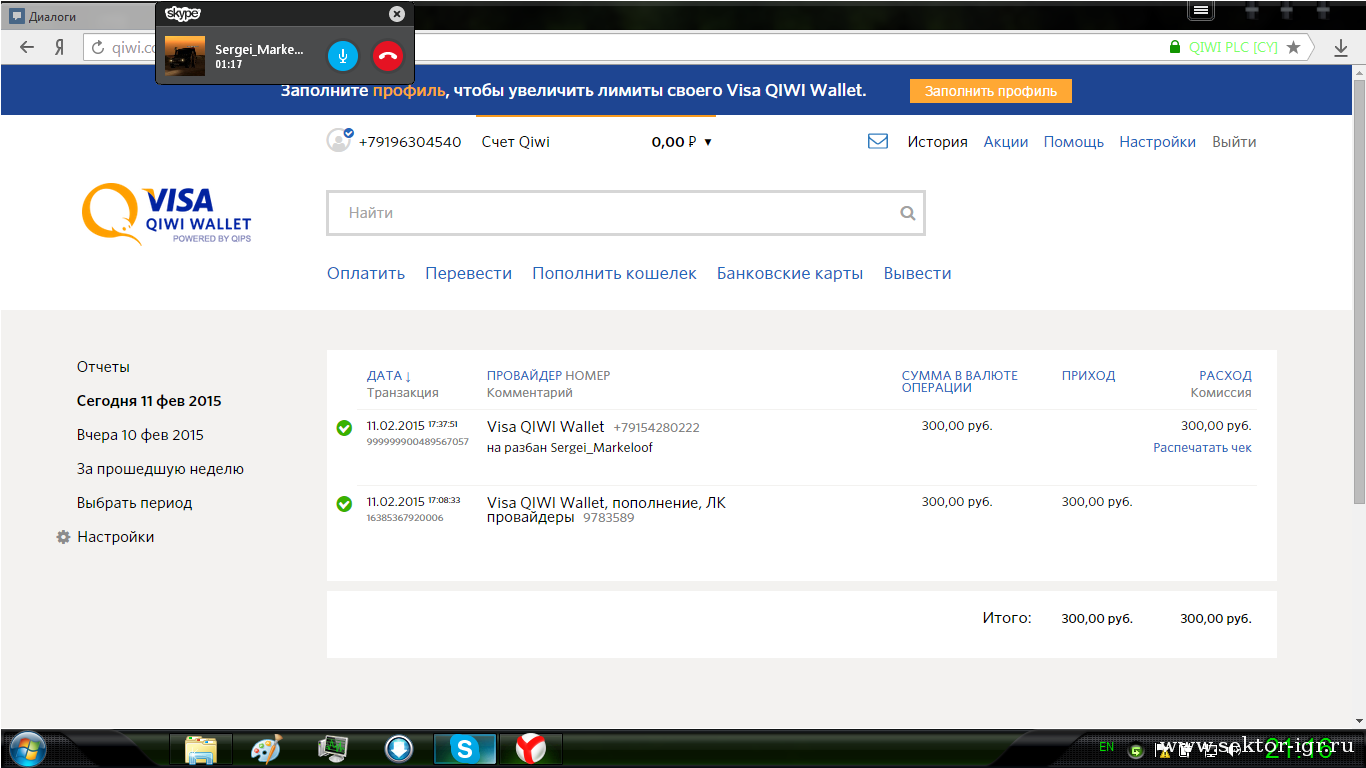Click Sergei_Marke caller avatar thumbnail
The image size is (1366, 768).
coord(185,56)
